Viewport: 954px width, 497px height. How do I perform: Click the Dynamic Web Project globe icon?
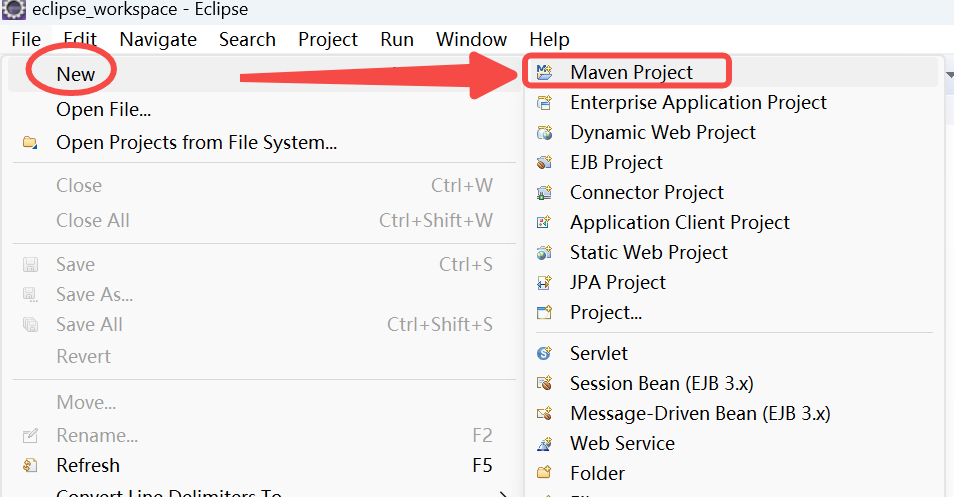tap(545, 133)
